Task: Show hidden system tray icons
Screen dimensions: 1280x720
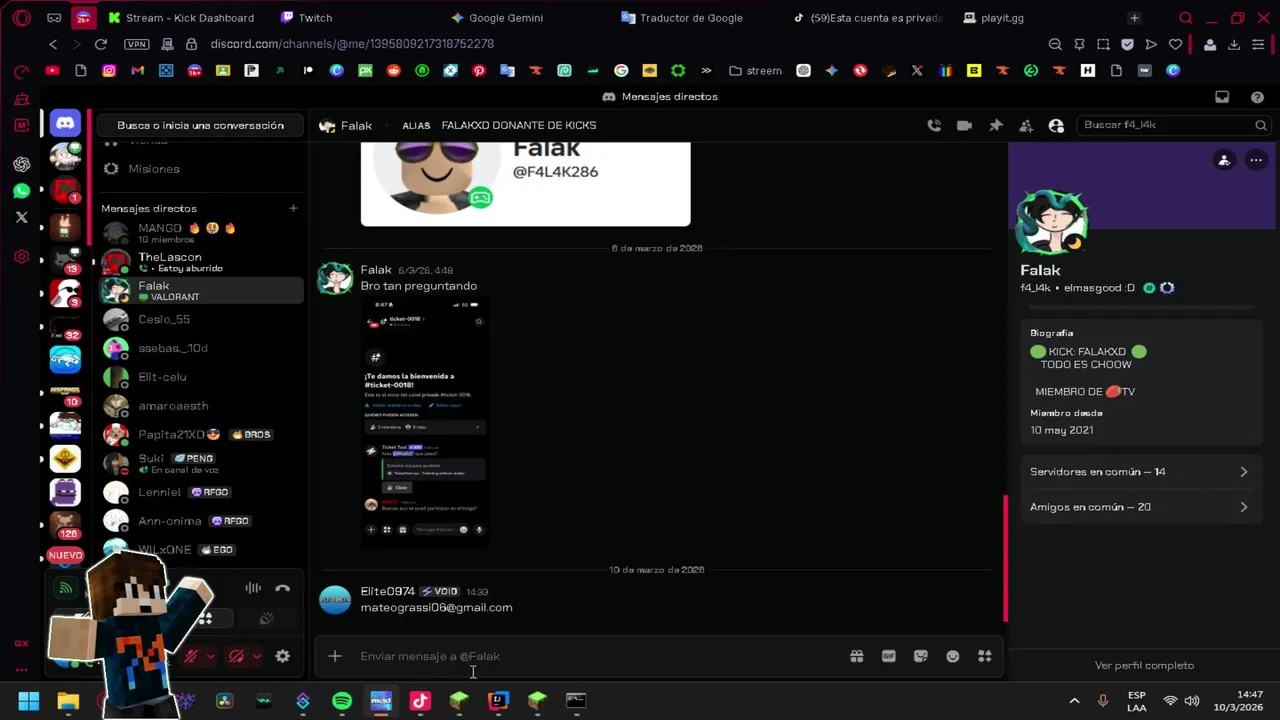Action: (x=1074, y=701)
